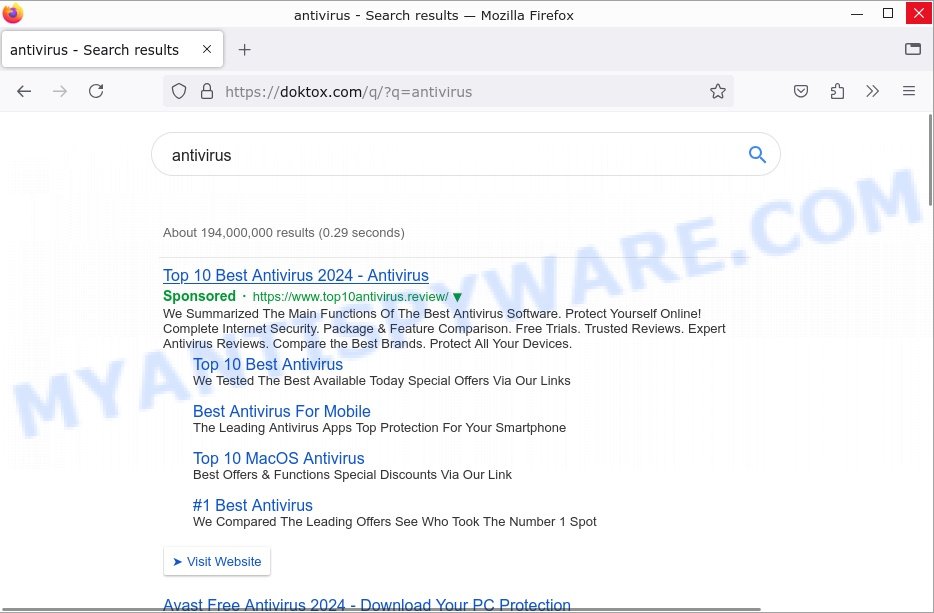Open Avast Free Antivirus 2024 result
The height and width of the screenshot is (613, 934).
(x=366, y=604)
